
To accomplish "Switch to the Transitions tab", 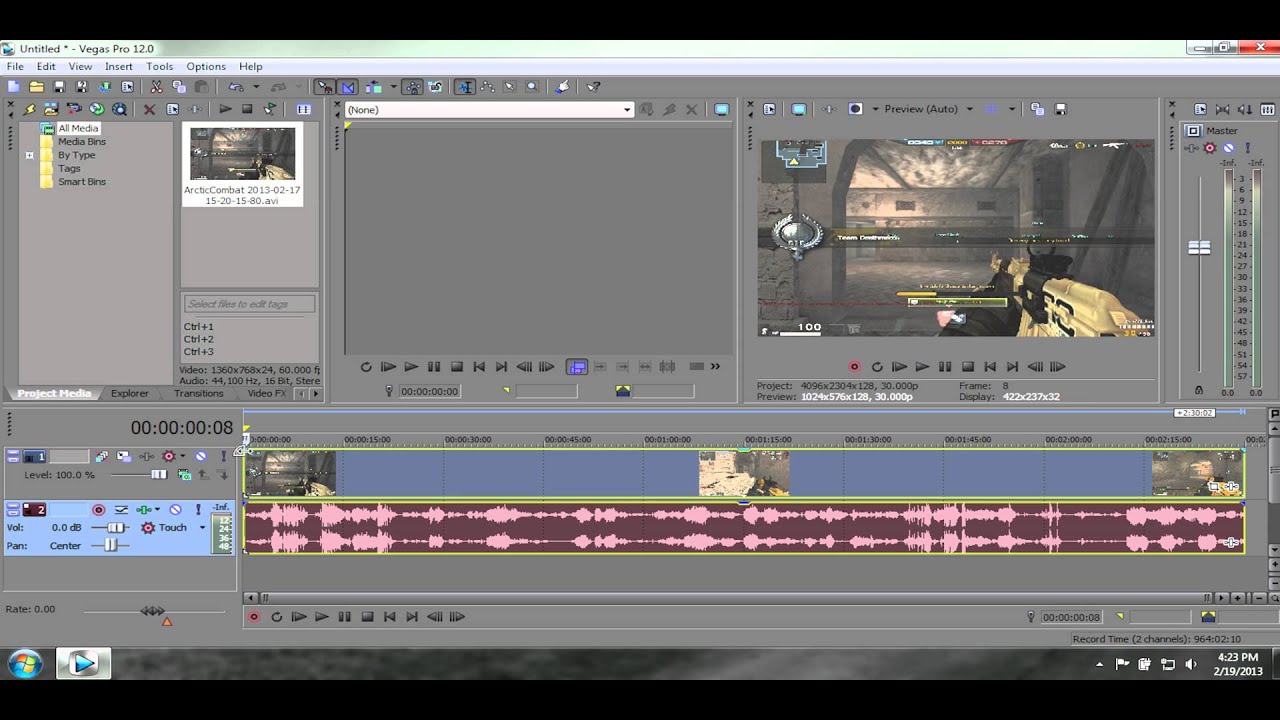I will click(x=198, y=393).
